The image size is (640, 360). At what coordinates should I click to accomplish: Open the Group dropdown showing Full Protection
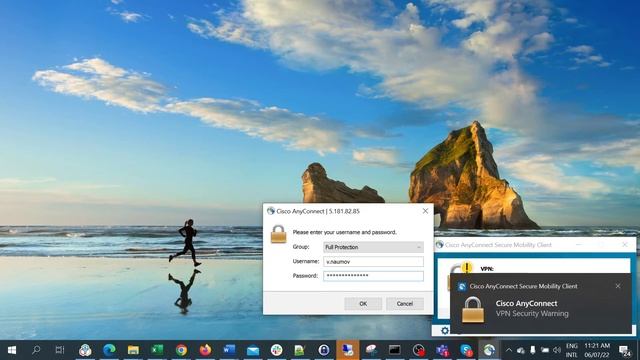[x=373, y=247]
